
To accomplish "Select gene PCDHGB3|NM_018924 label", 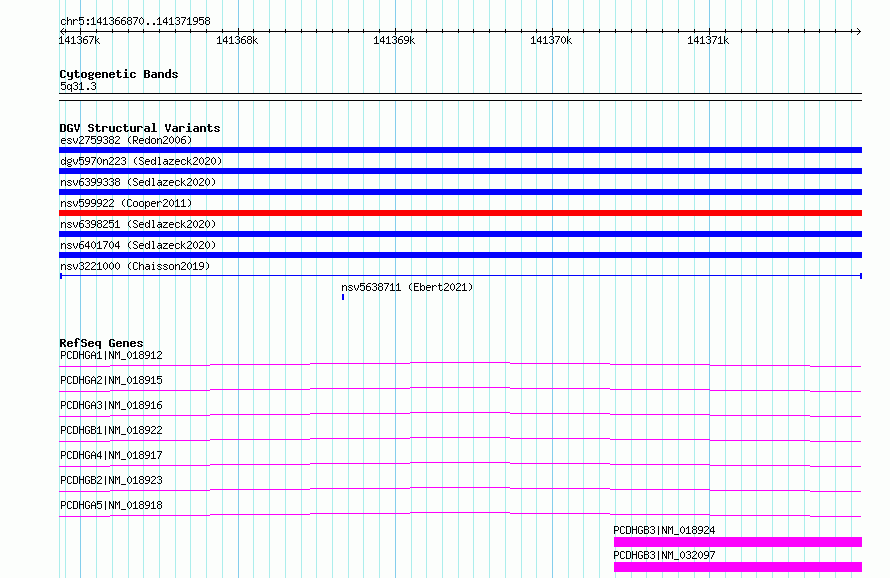I will tap(664, 530).
